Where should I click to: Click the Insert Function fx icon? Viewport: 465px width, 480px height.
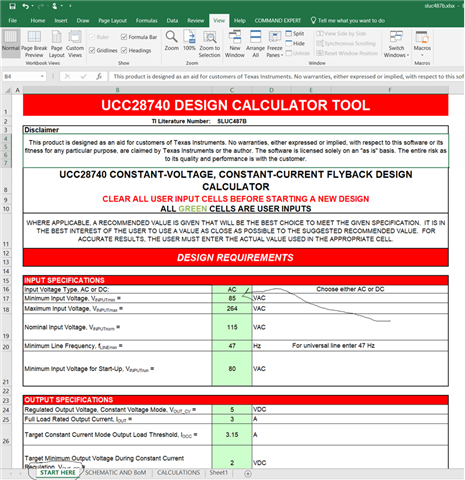(x=99, y=76)
